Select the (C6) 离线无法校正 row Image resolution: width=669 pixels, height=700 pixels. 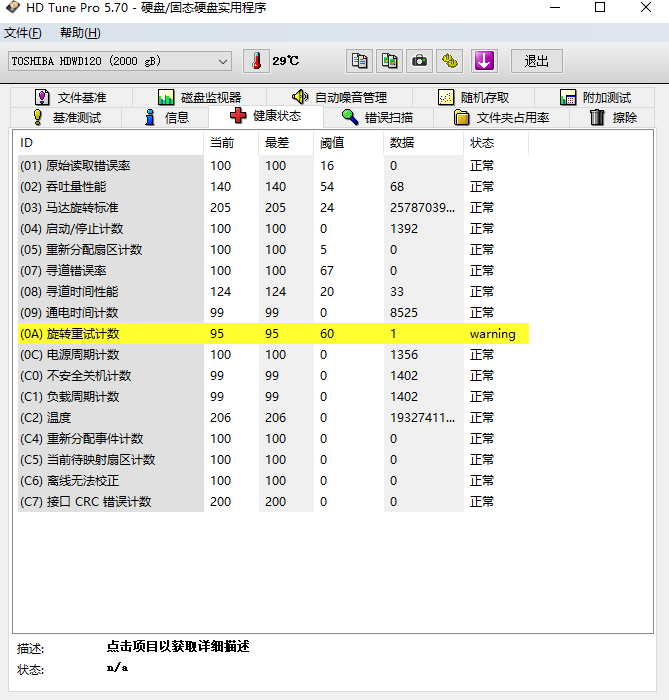tap(274, 480)
